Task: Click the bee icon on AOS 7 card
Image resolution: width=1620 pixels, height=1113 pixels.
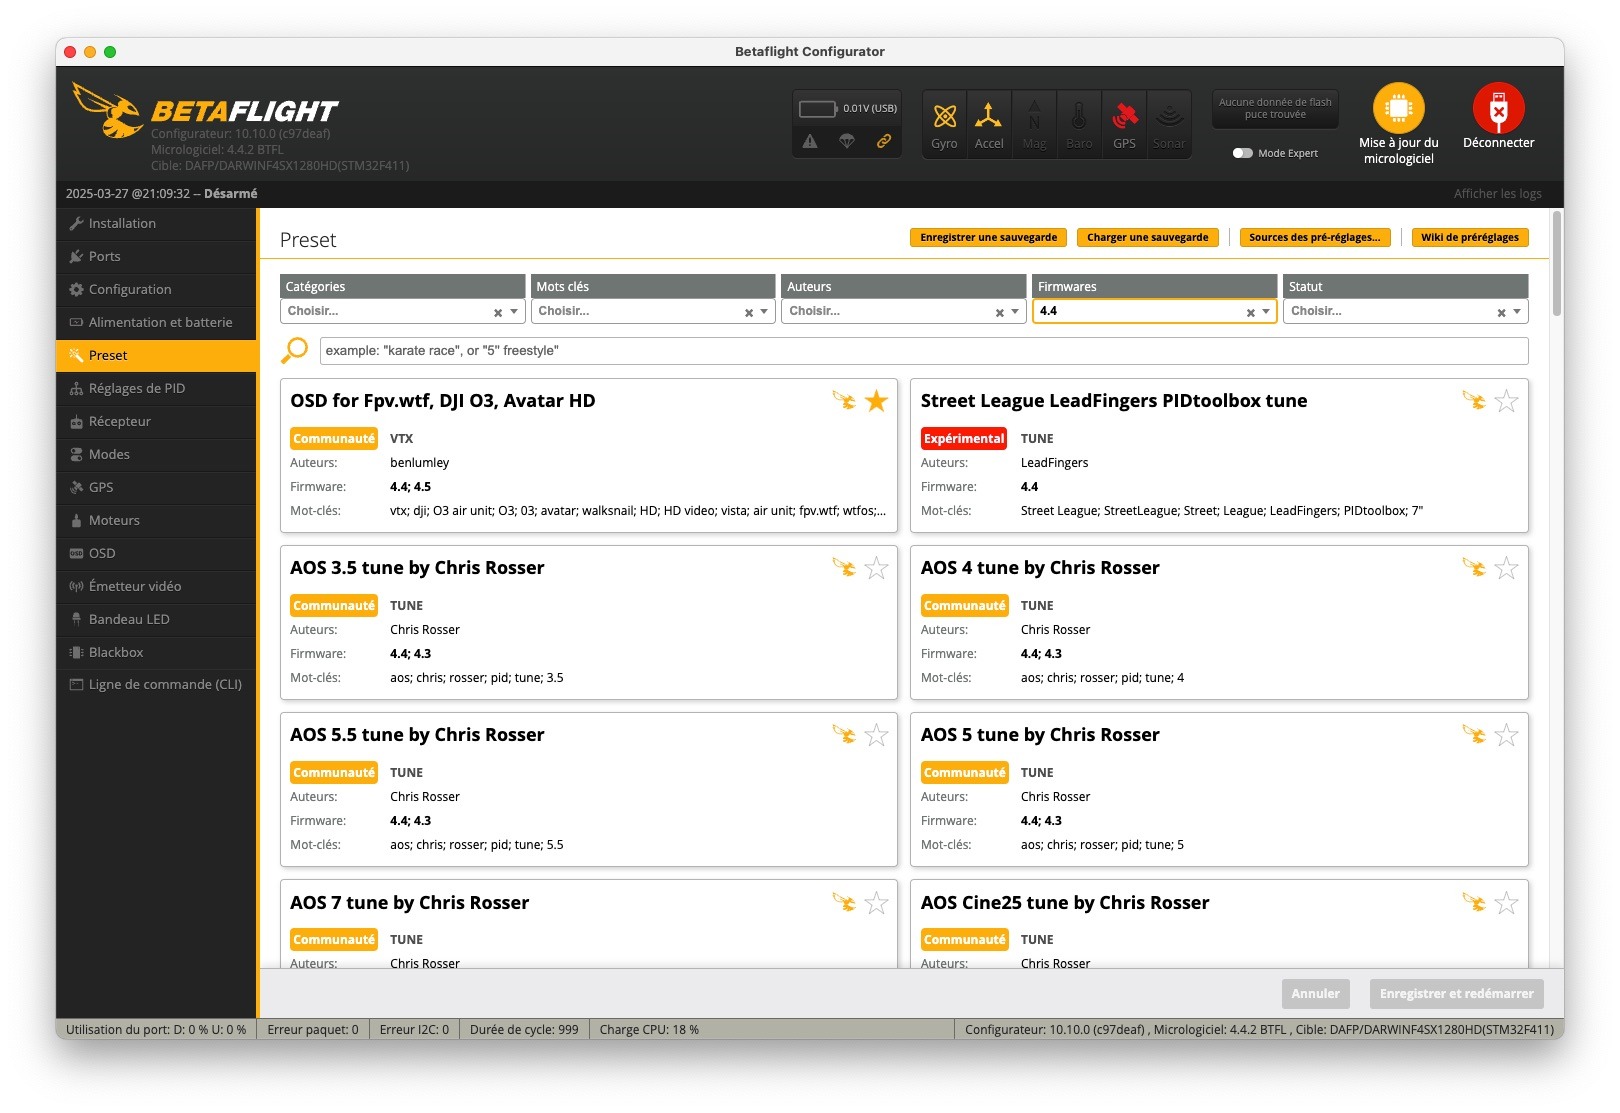Action: click(844, 903)
